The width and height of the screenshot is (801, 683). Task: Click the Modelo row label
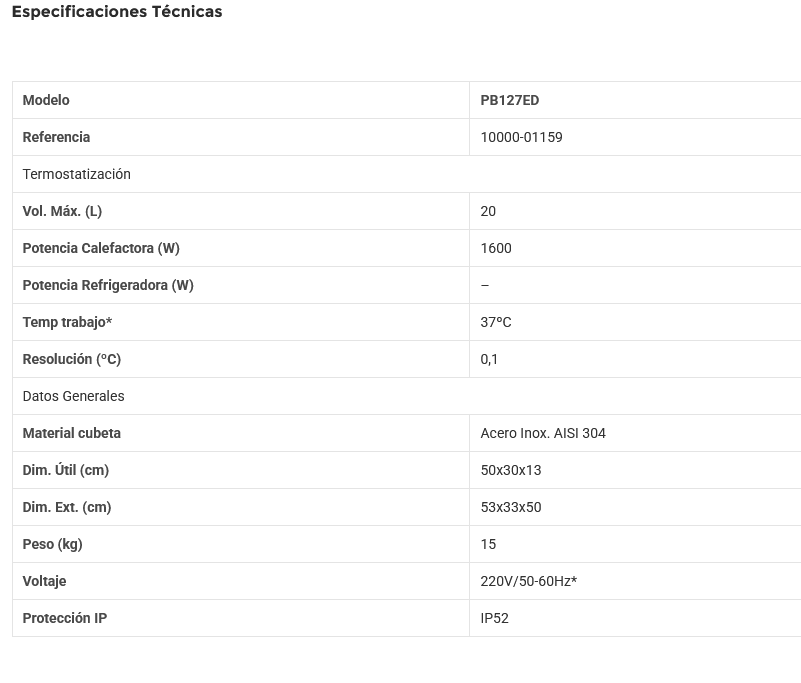pos(46,100)
